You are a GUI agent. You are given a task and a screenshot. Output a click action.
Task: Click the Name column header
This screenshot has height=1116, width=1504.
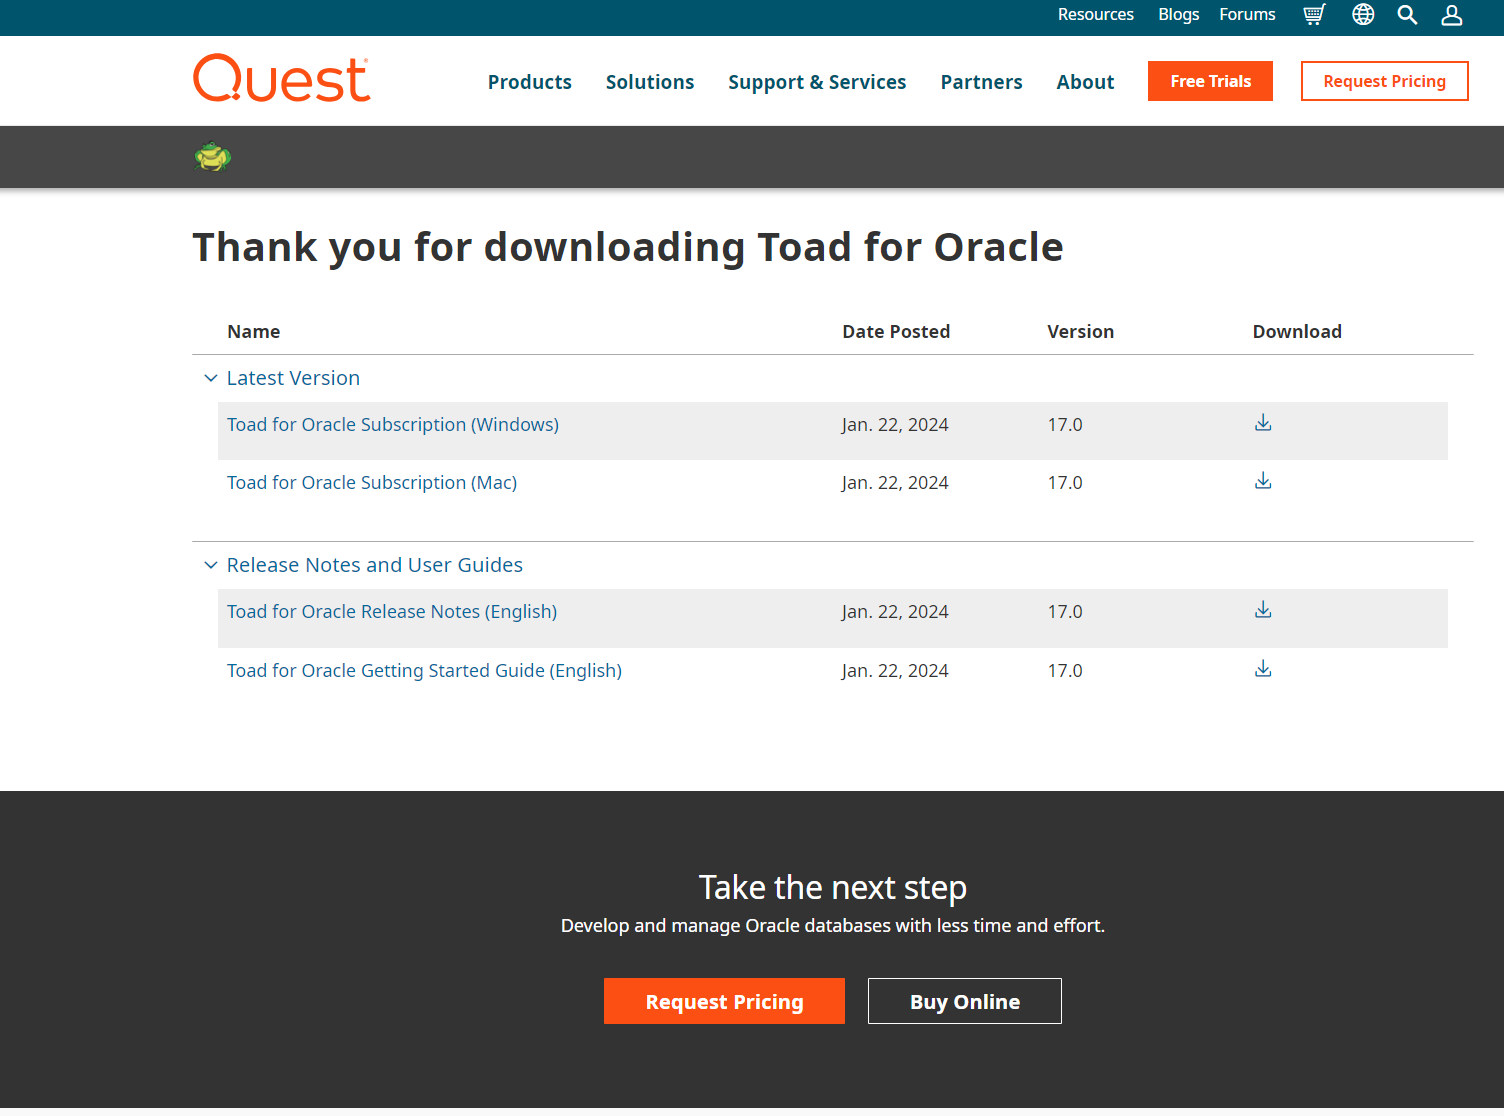254,331
